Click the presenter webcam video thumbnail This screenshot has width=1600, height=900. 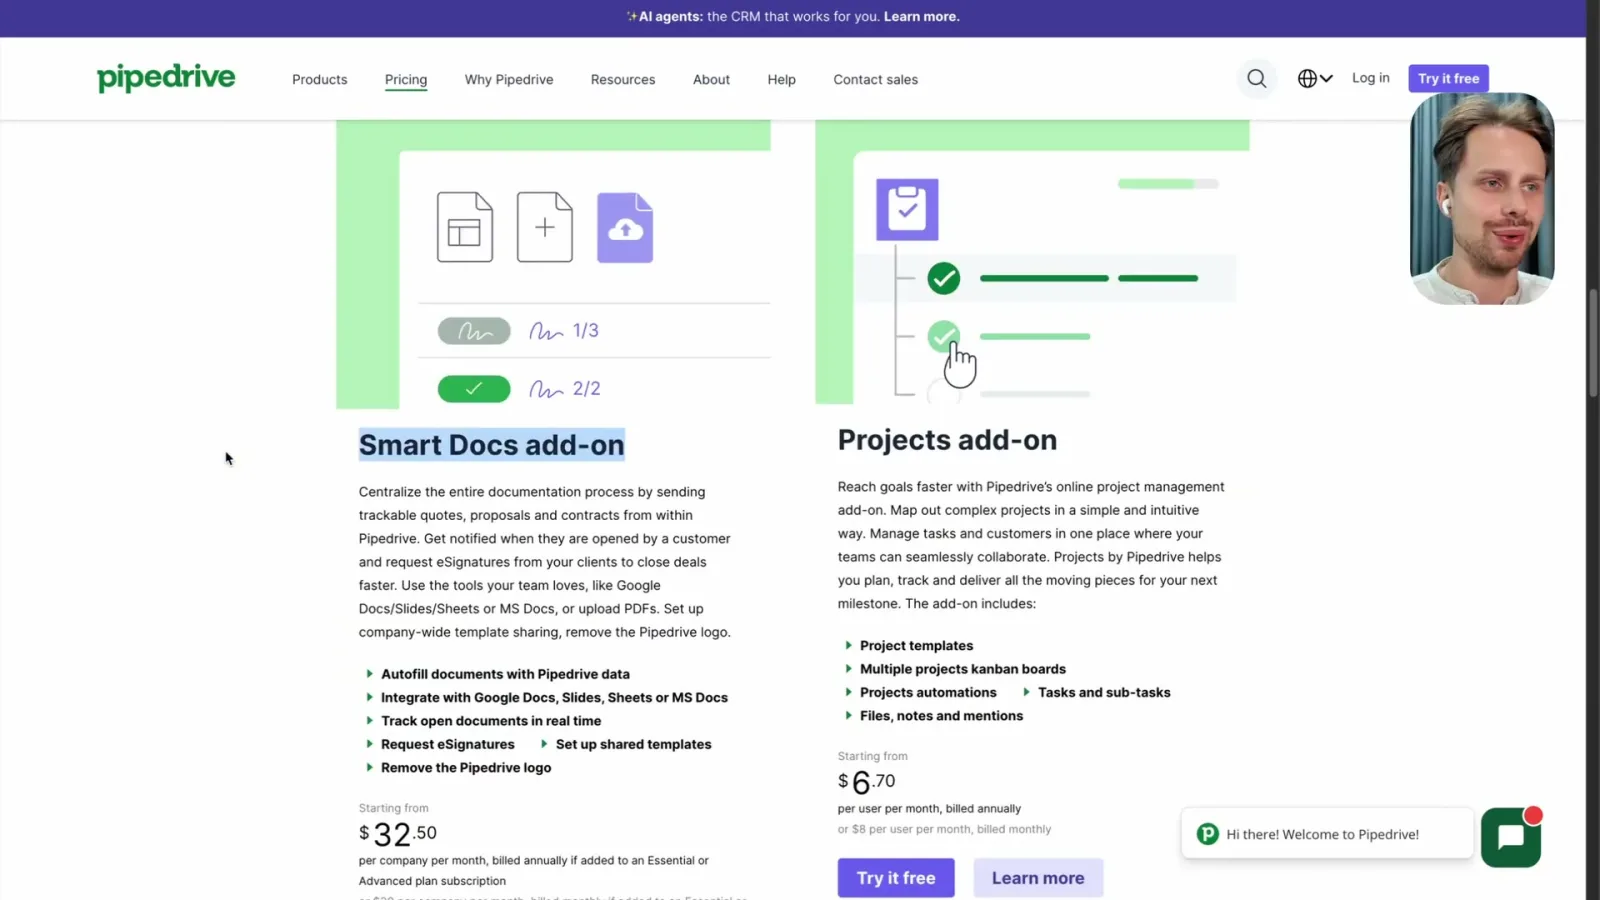[x=1482, y=198]
